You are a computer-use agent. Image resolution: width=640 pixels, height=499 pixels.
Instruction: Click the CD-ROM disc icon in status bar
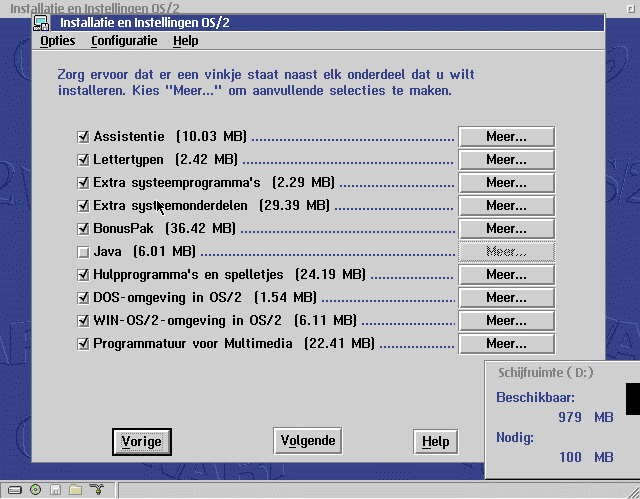tap(36, 490)
